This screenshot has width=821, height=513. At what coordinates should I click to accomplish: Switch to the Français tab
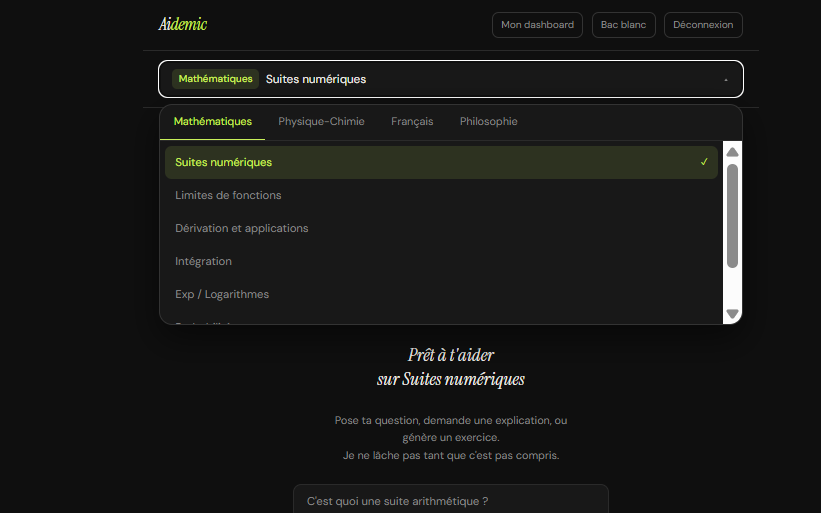(x=412, y=121)
